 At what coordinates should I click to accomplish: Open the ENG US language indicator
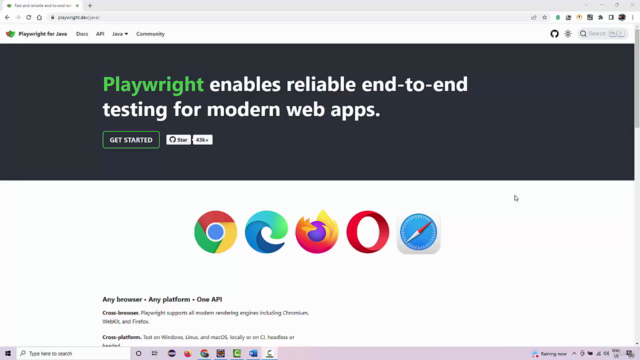point(616,353)
